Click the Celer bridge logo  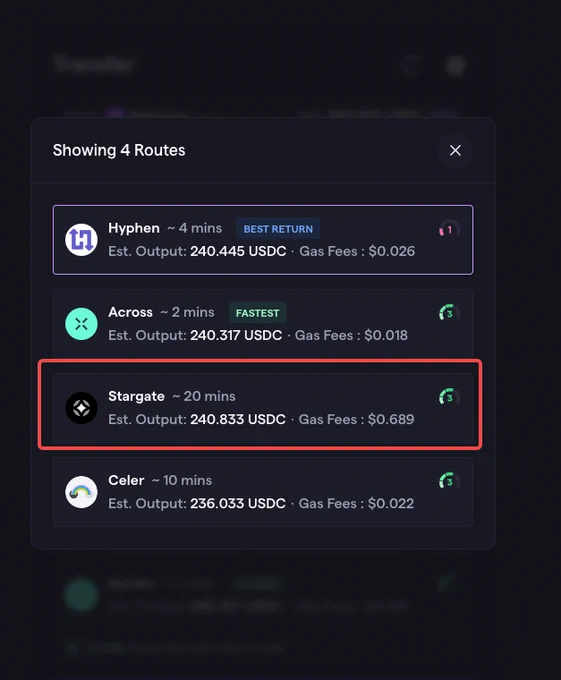coord(81,492)
